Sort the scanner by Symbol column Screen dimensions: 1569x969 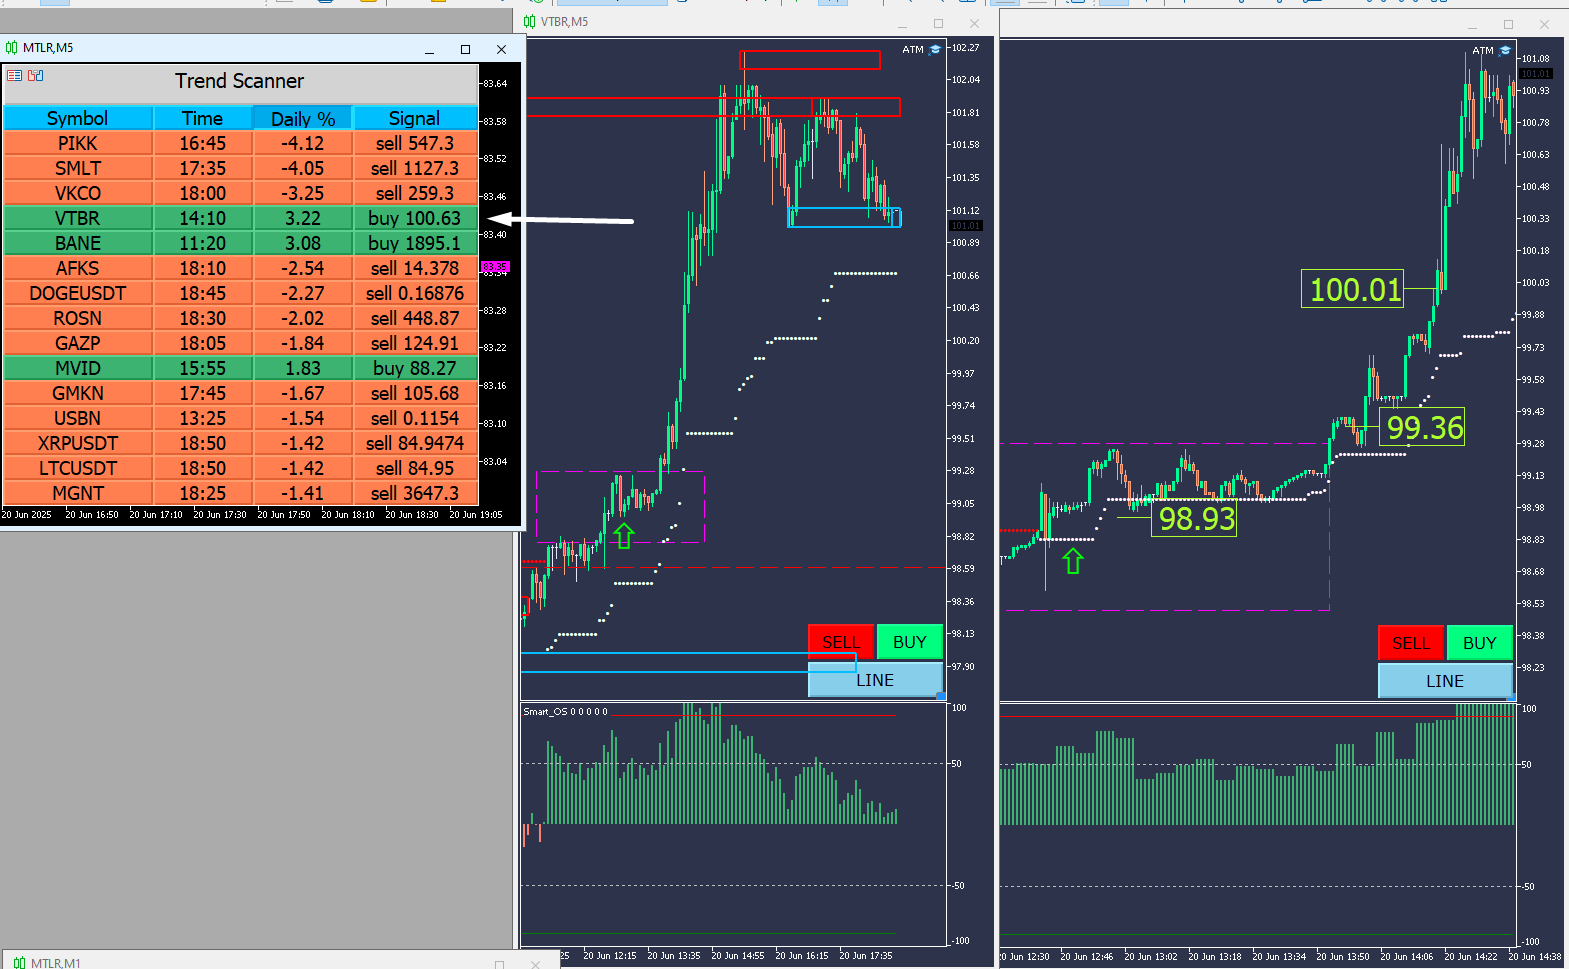tap(78, 118)
